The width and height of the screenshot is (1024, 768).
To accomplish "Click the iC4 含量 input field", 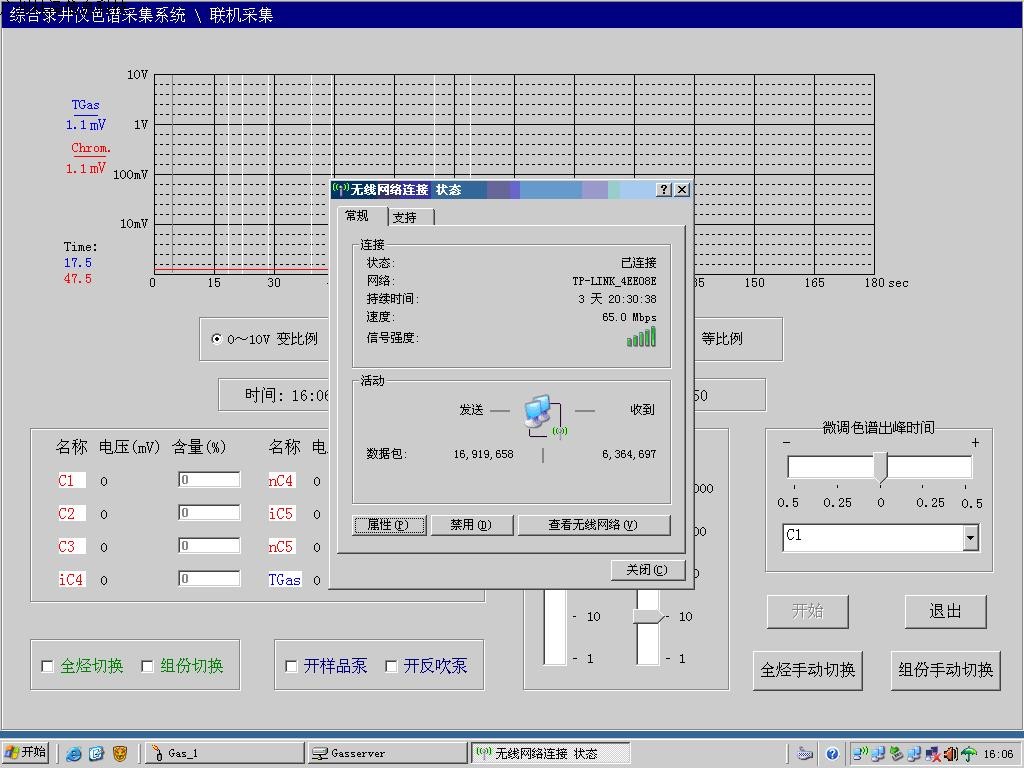I will click(x=210, y=579).
